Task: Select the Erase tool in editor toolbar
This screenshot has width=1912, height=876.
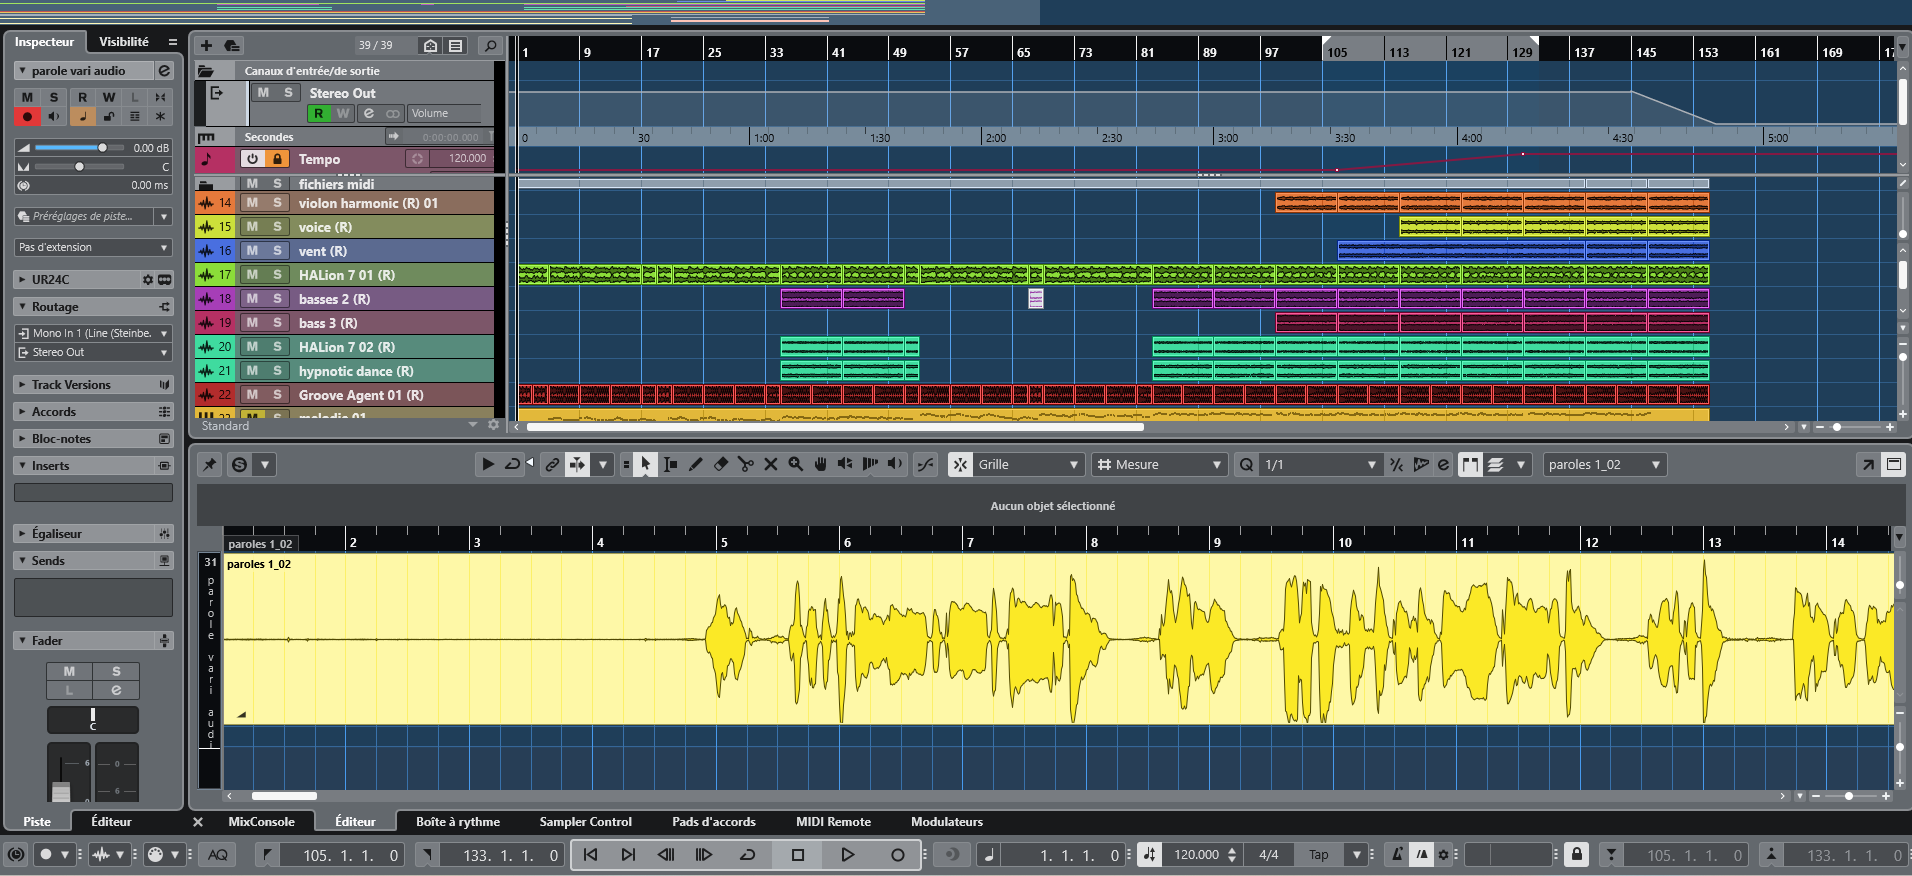Action: point(721,464)
